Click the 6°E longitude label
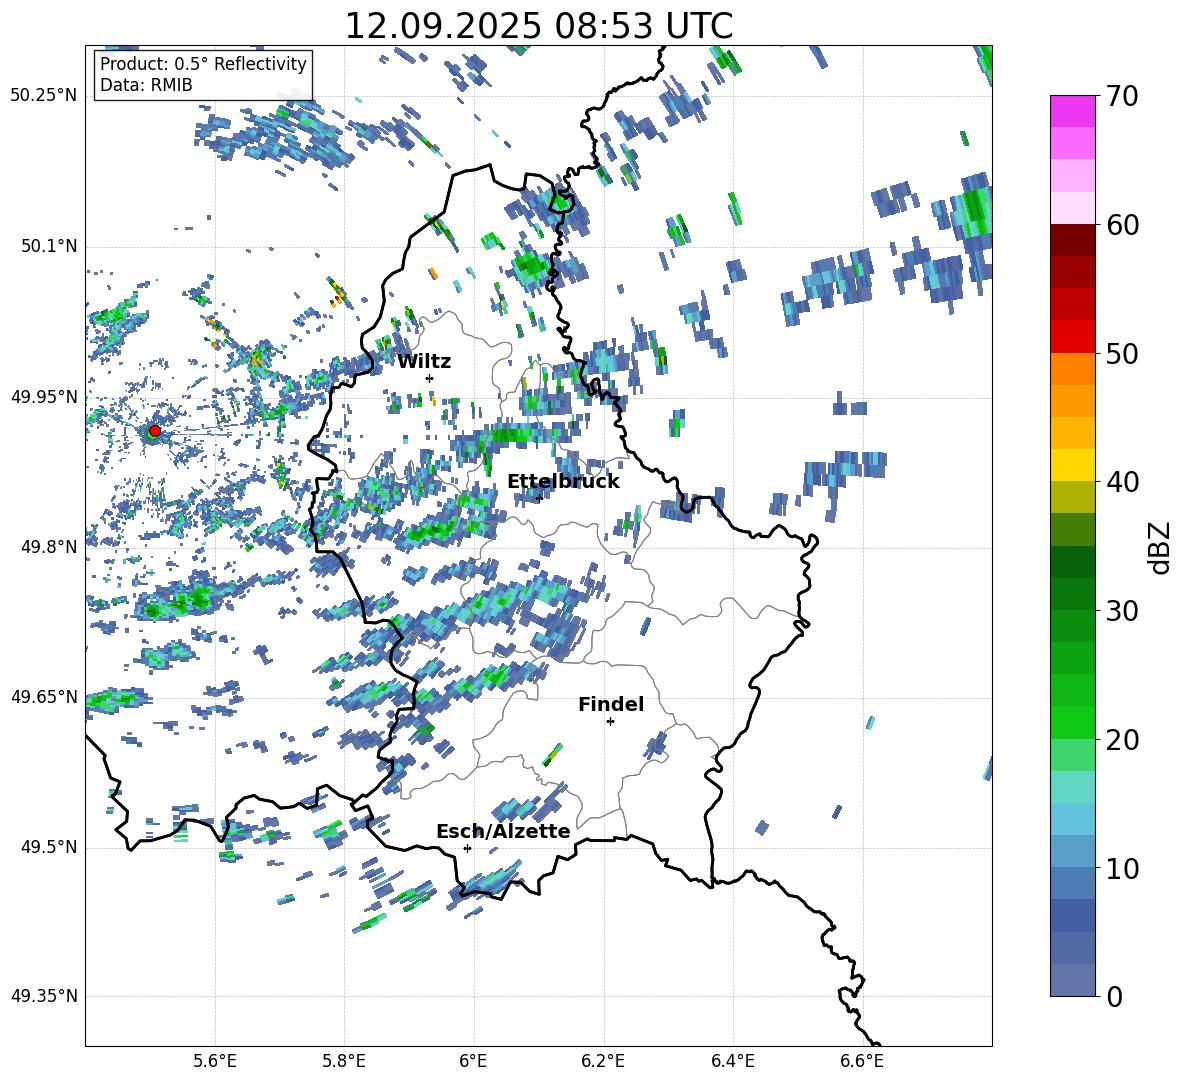The image size is (1184, 1081). click(x=473, y=1062)
